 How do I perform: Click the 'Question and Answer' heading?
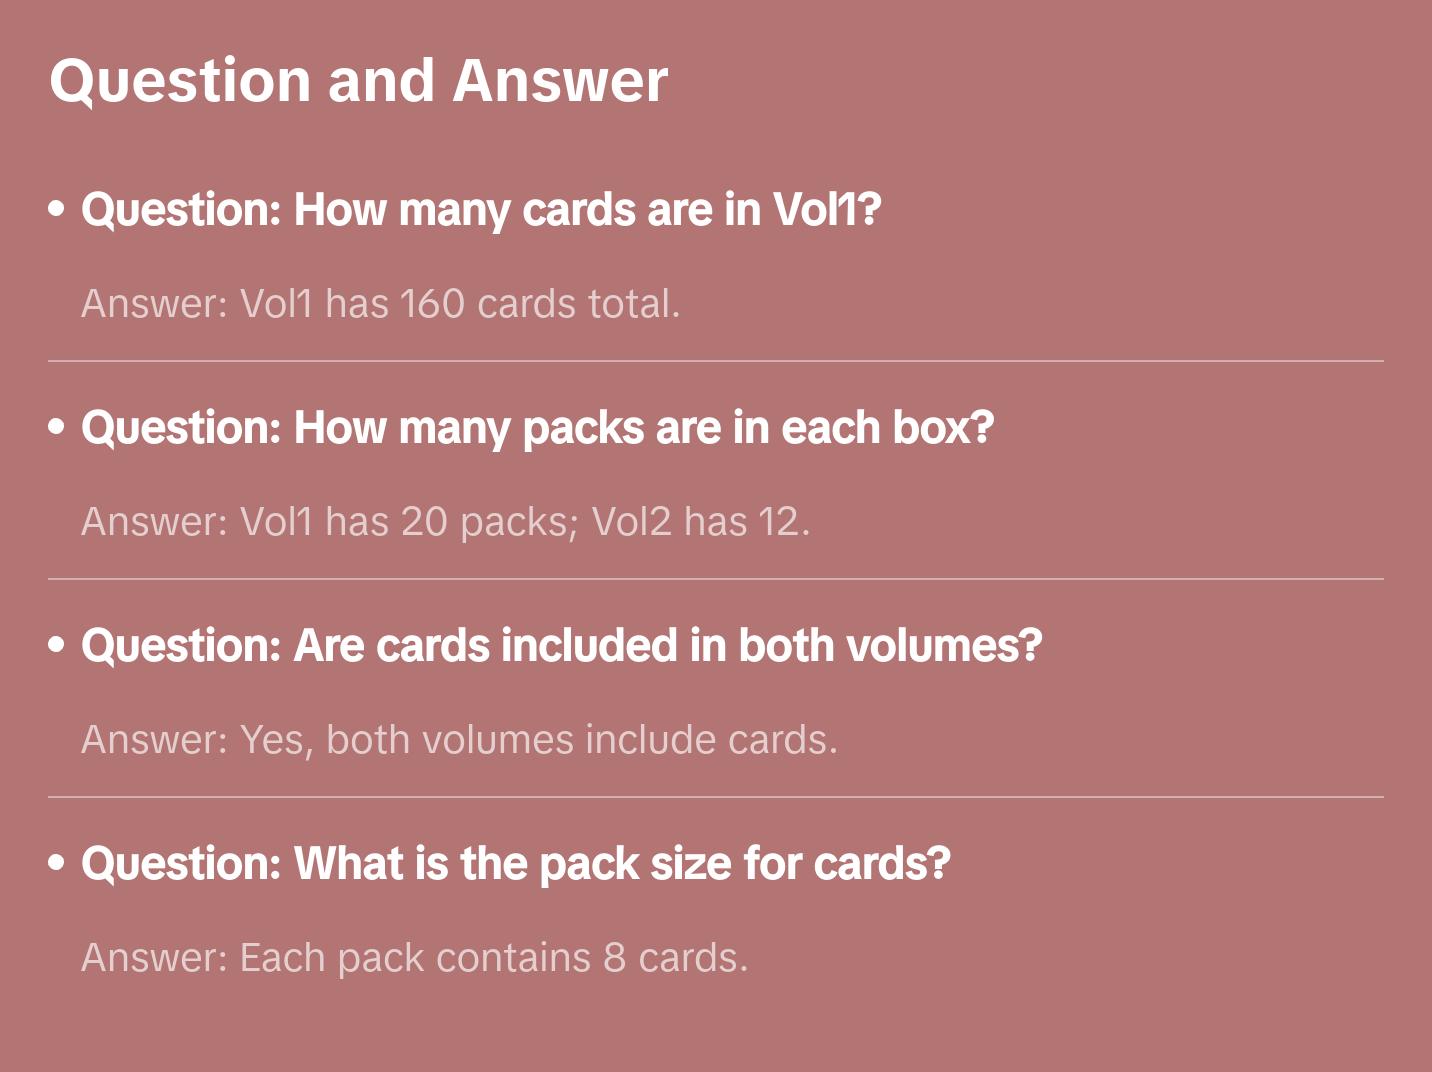[x=358, y=81]
